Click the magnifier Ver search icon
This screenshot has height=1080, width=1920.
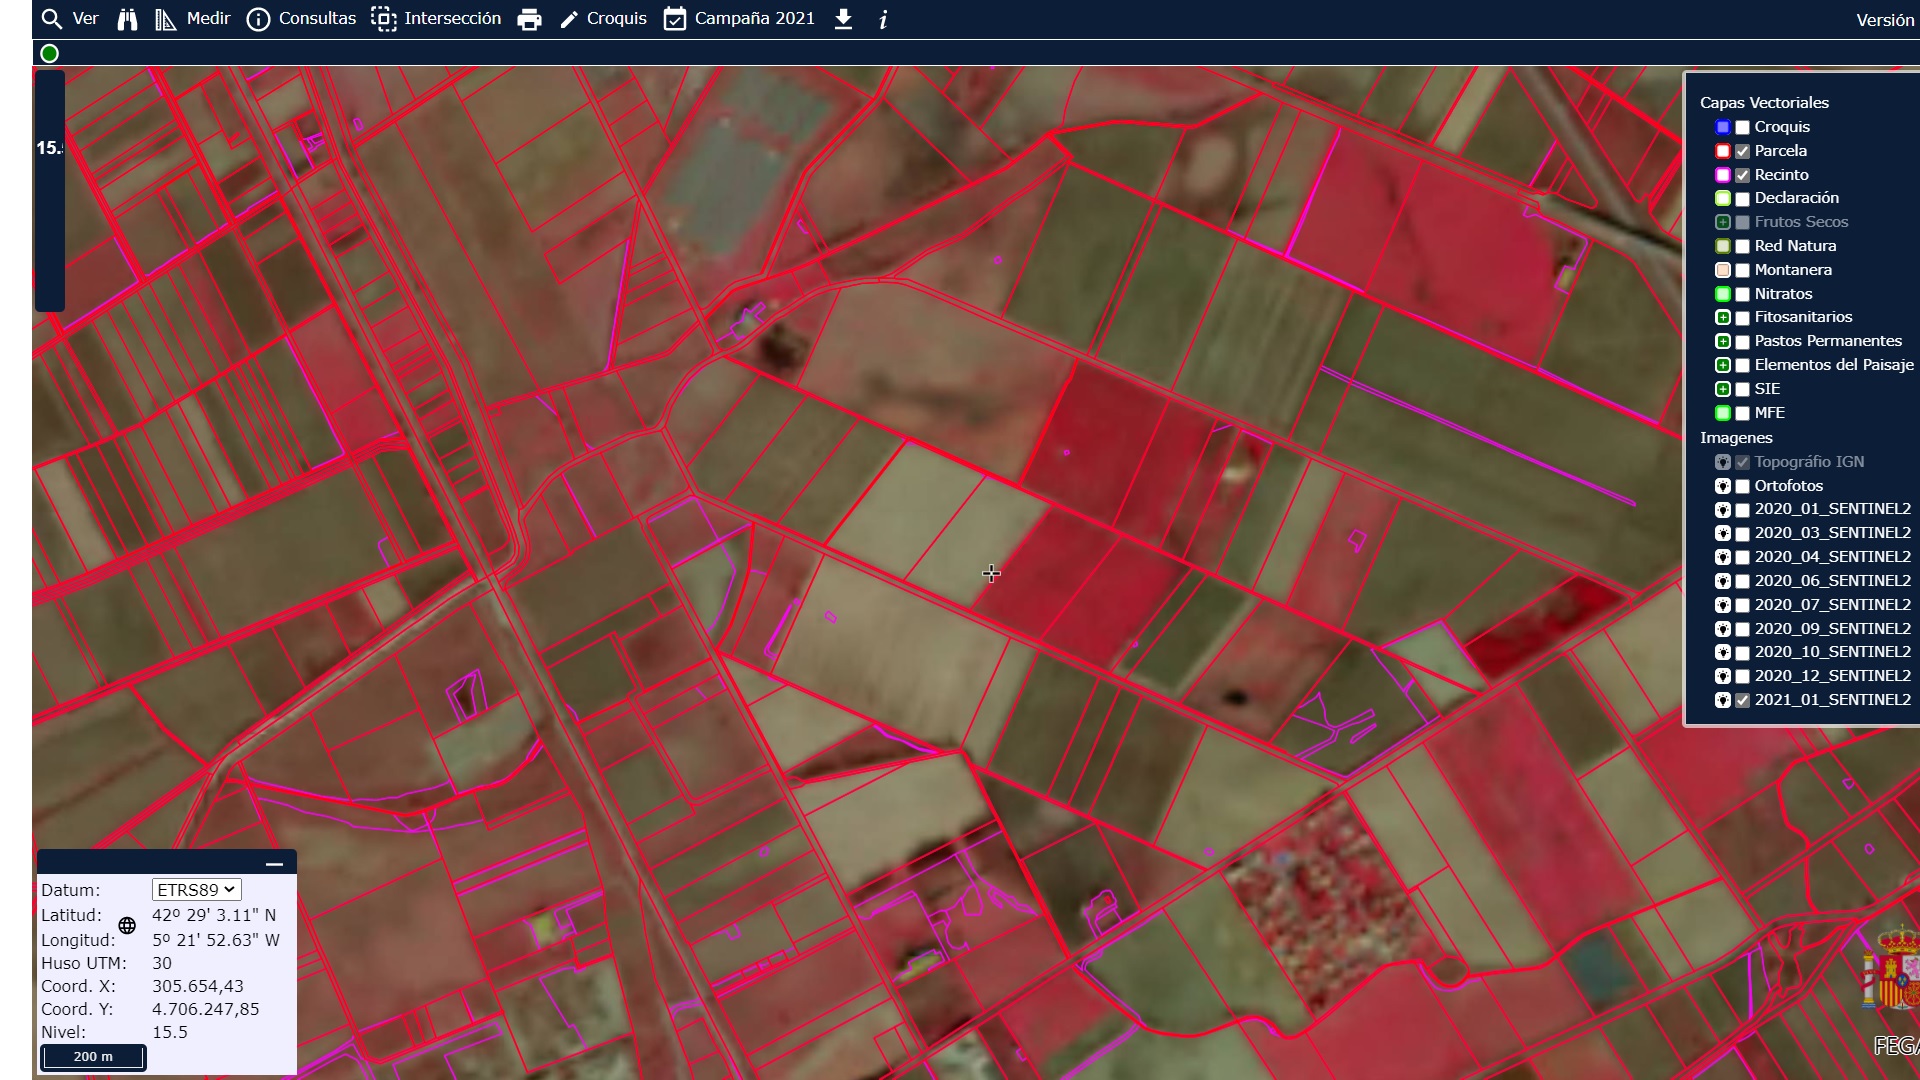point(52,19)
